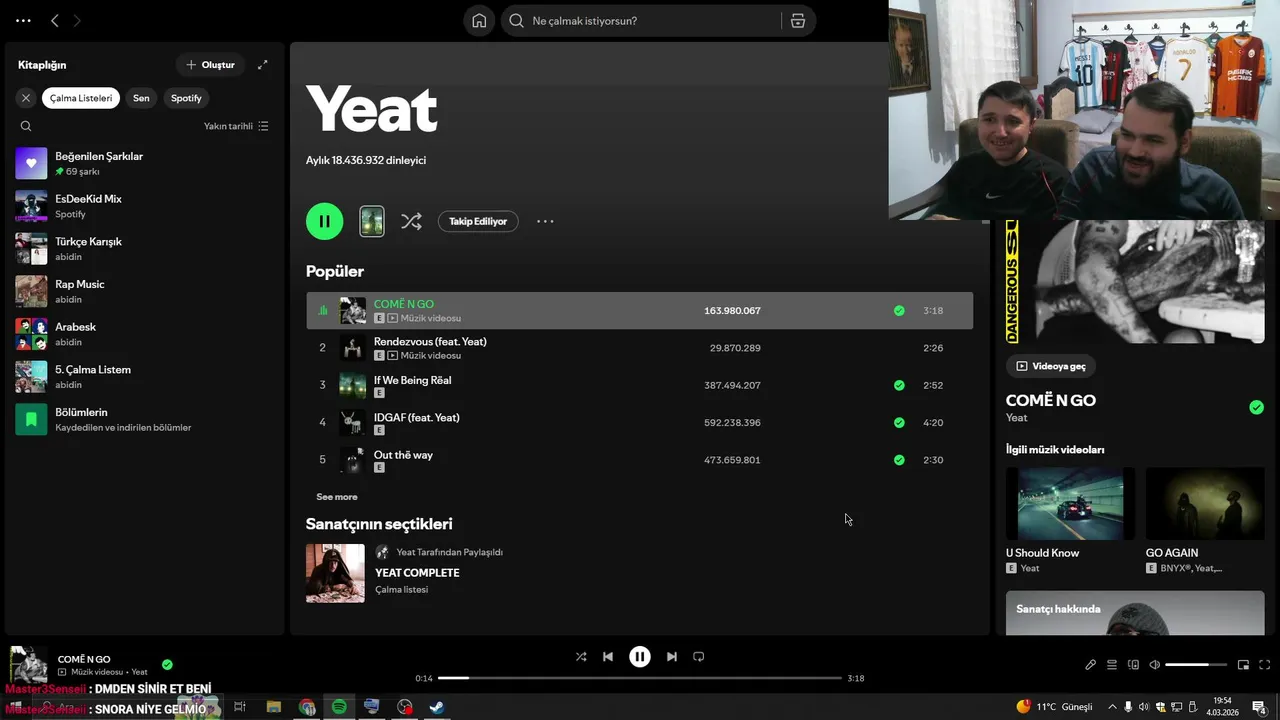Toggle repeat in the player bar
1280x720 pixels.
pos(699,657)
